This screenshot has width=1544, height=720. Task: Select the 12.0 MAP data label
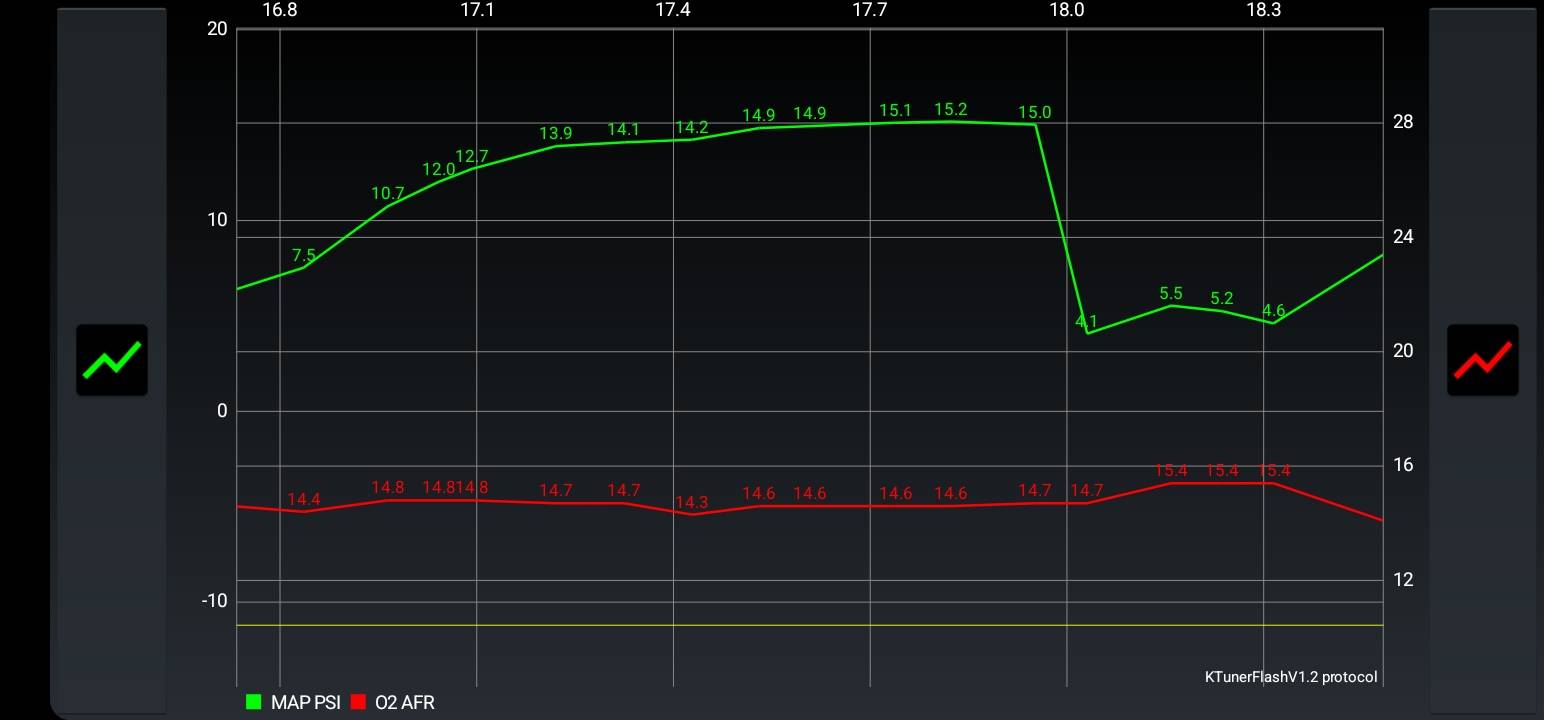(x=438, y=170)
